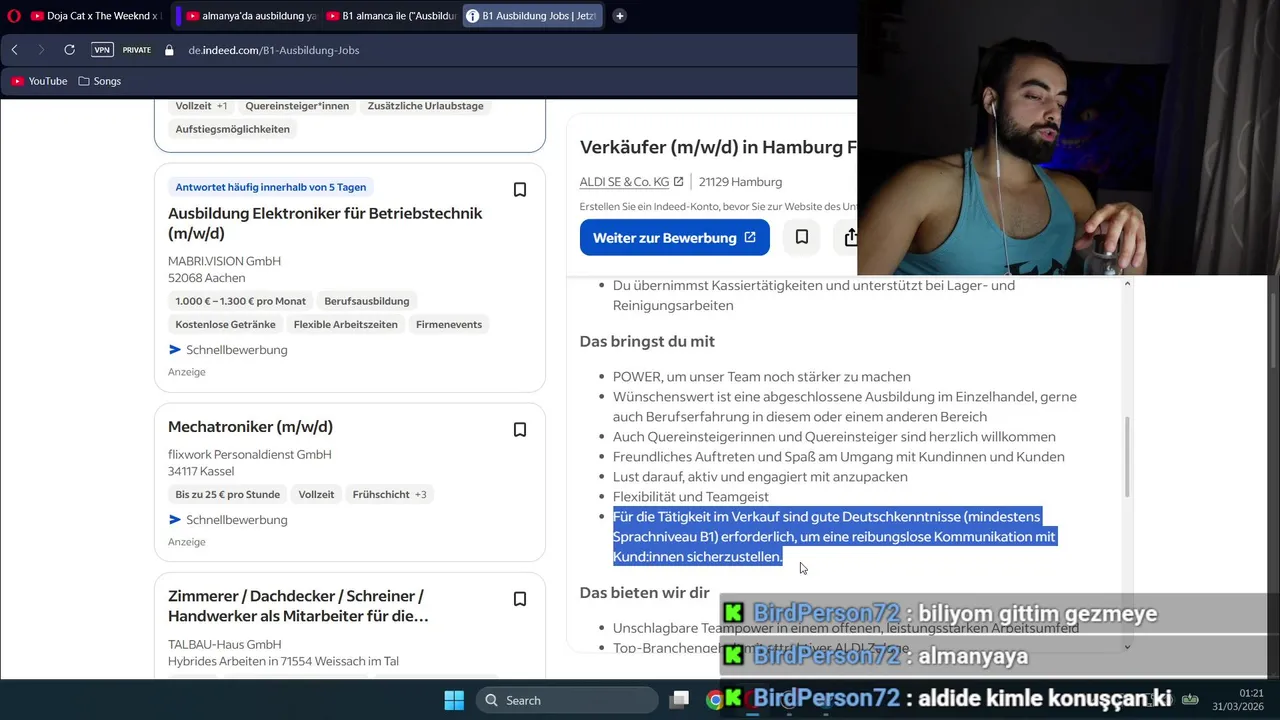The image size is (1280, 720).
Task: Click the Berufsausbildung tag
Action: (367, 301)
